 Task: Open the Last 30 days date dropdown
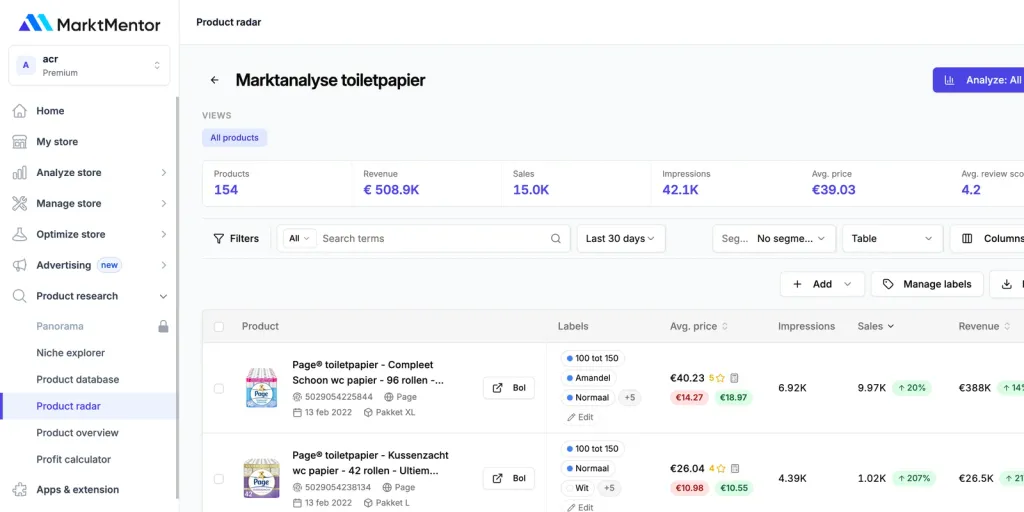pyautogui.click(x=621, y=238)
